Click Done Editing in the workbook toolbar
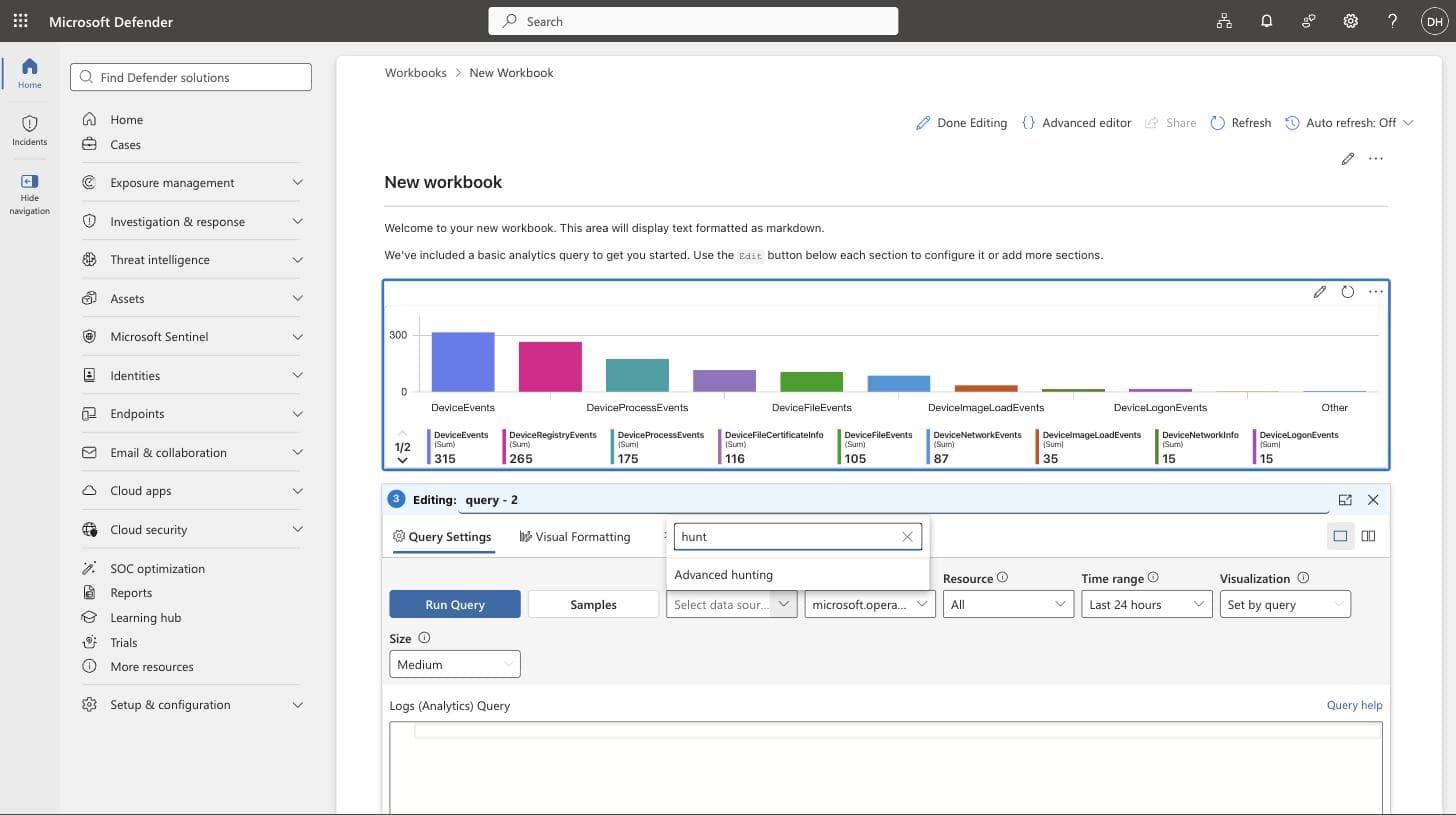The height and width of the screenshot is (815, 1456). click(x=961, y=123)
